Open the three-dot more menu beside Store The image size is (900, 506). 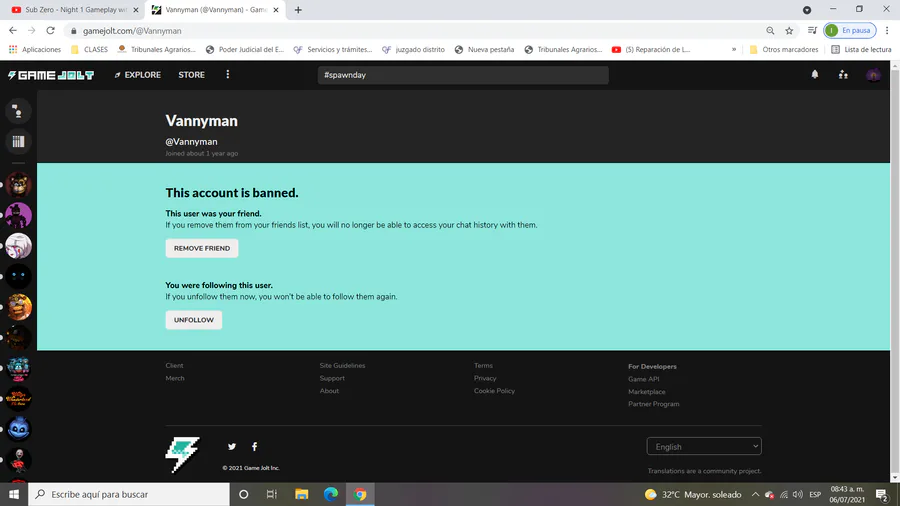(x=228, y=75)
